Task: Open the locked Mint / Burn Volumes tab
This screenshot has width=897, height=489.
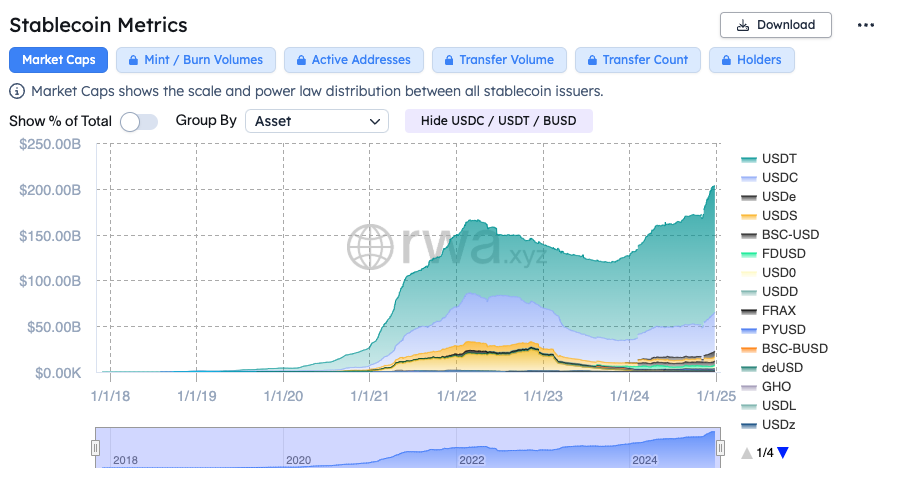Action: pyautogui.click(x=196, y=60)
